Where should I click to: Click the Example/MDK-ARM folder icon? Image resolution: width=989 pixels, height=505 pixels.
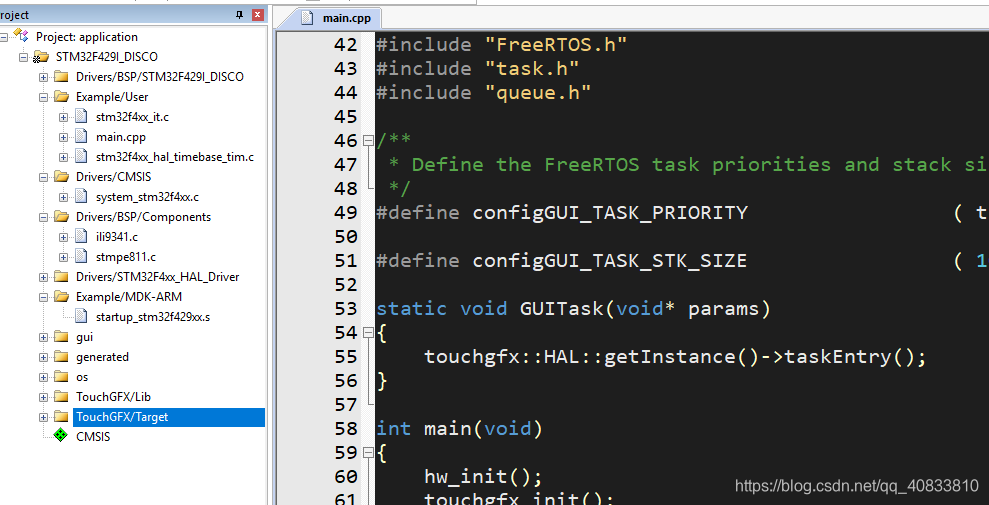61,297
